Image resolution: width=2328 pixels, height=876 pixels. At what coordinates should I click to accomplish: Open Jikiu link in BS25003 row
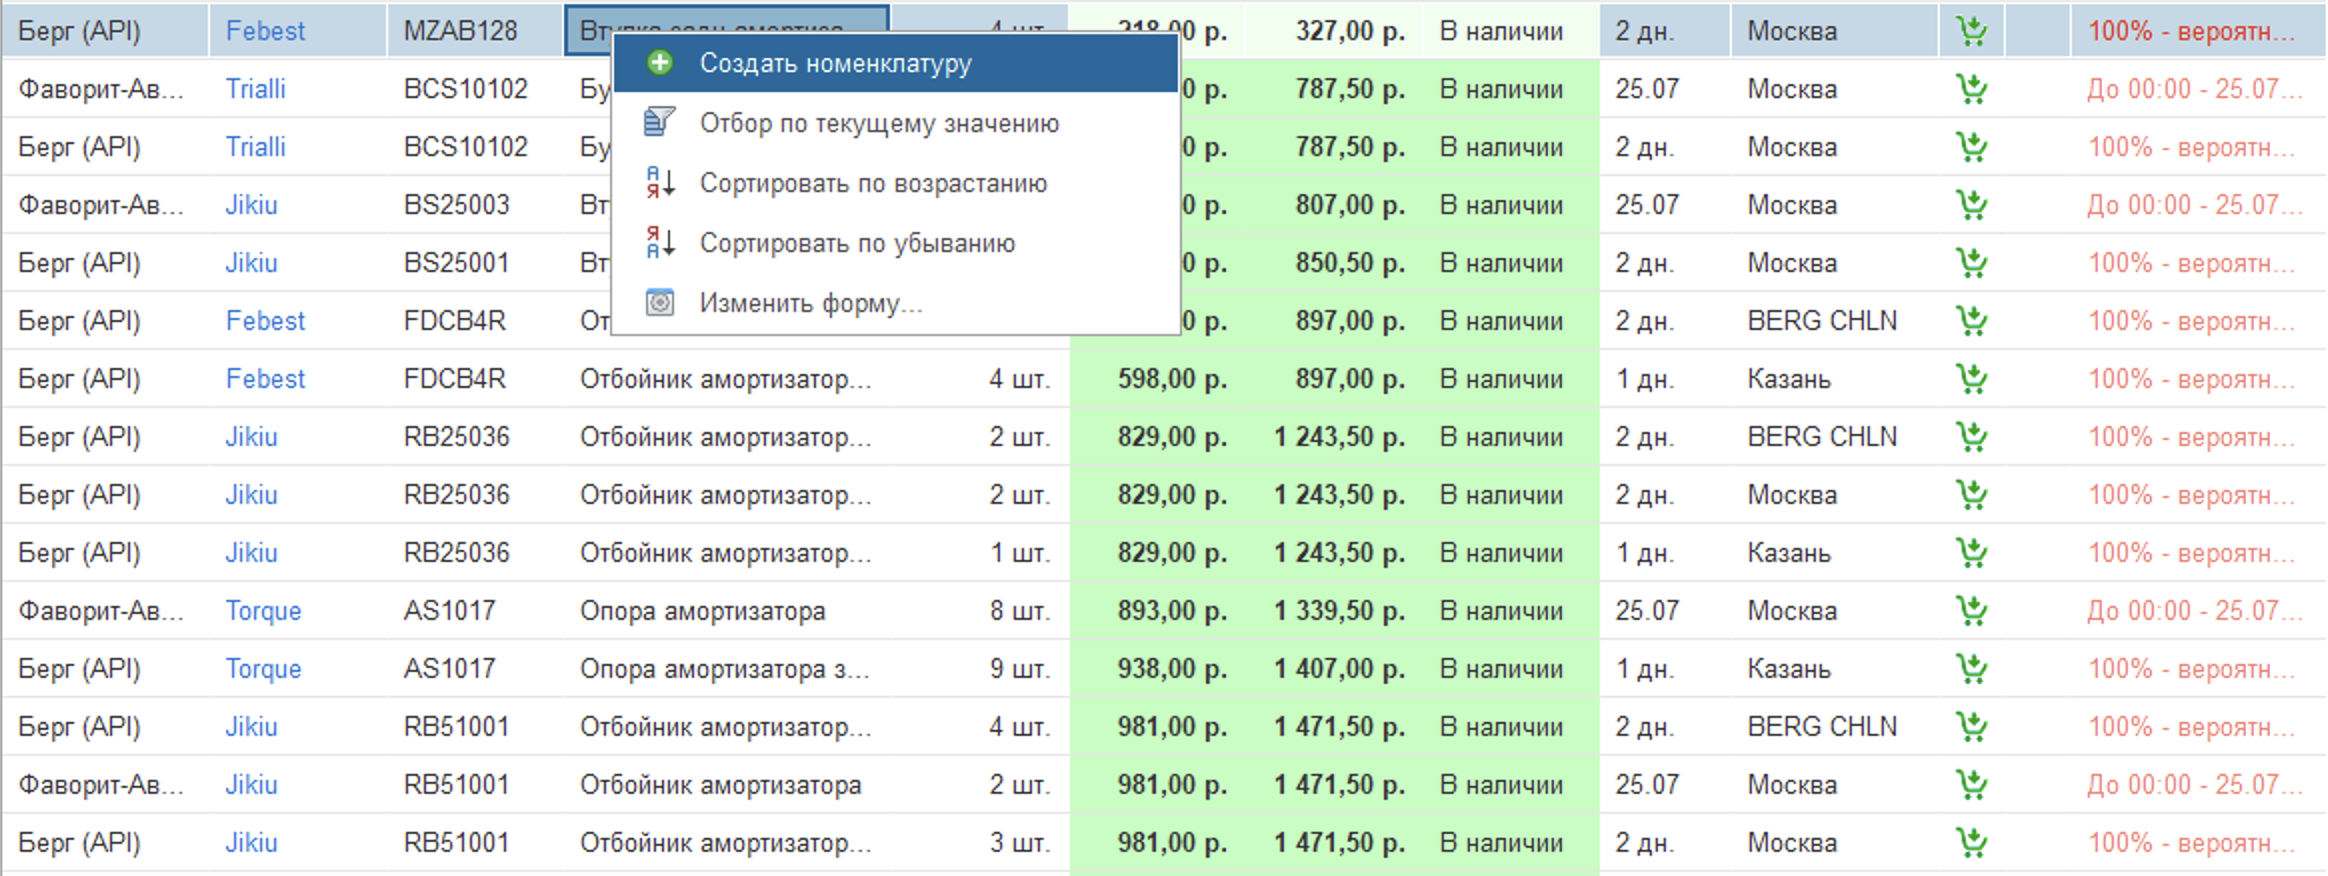pos(251,205)
